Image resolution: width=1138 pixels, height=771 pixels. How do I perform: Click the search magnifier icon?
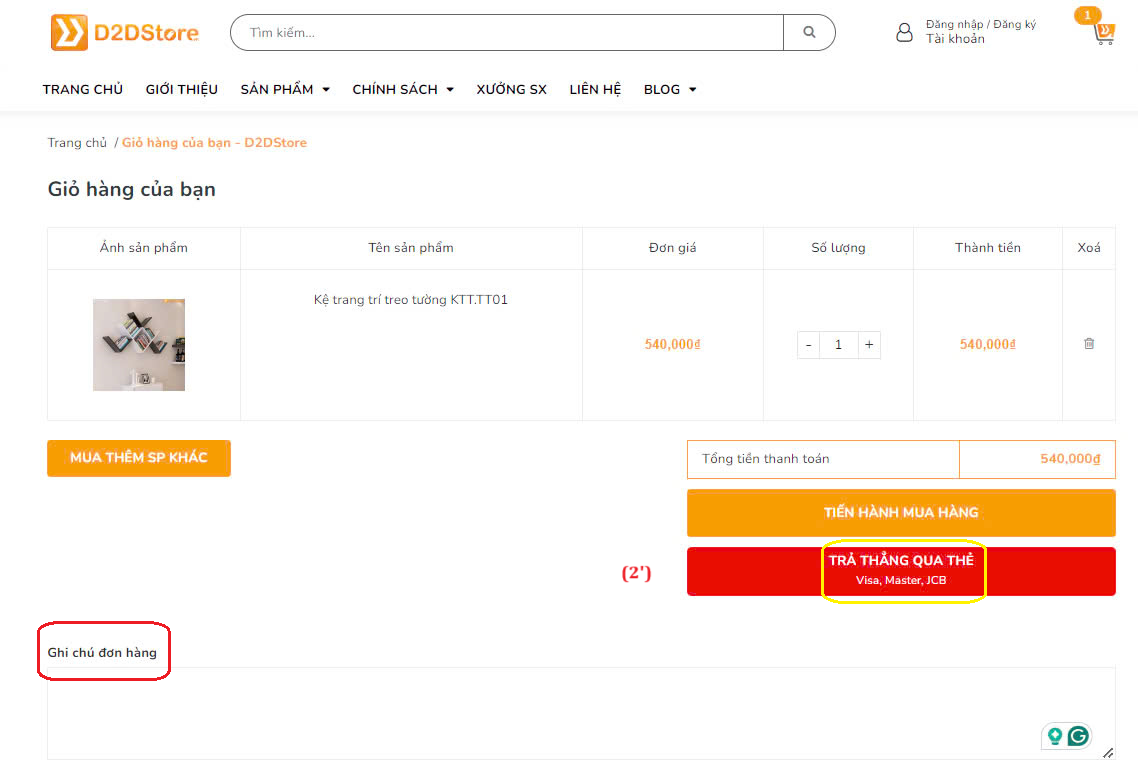[x=809, y=32]
